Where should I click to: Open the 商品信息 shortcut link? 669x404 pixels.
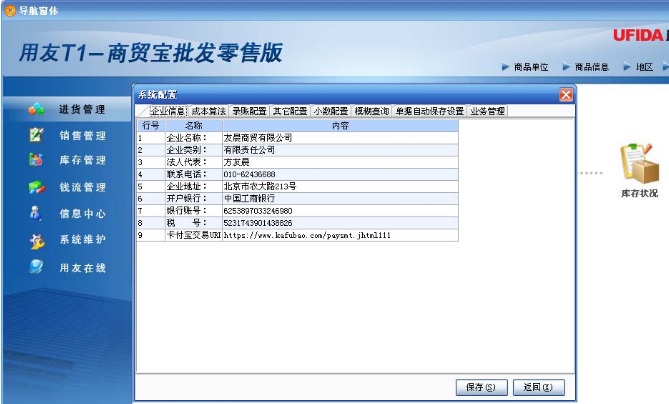pyautogui.click(x=592, y=67)
